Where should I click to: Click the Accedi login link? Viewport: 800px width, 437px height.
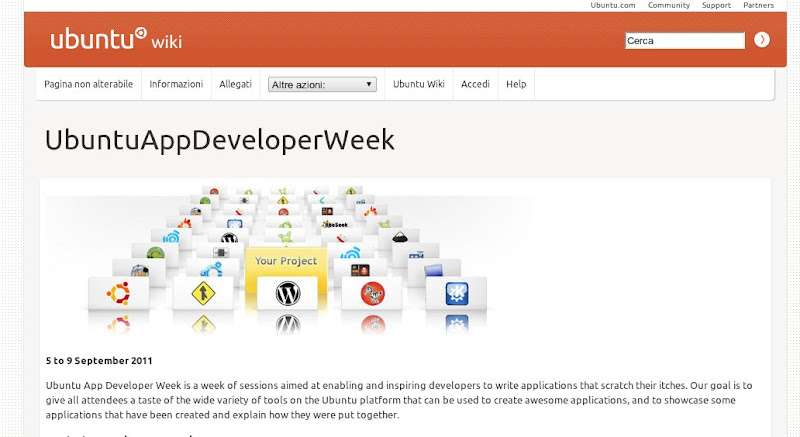pyautogui.click(x=476, y=84)
